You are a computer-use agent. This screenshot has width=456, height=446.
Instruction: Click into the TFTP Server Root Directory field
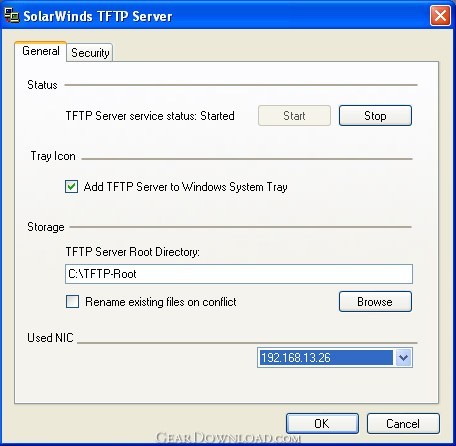pos(239,274)
